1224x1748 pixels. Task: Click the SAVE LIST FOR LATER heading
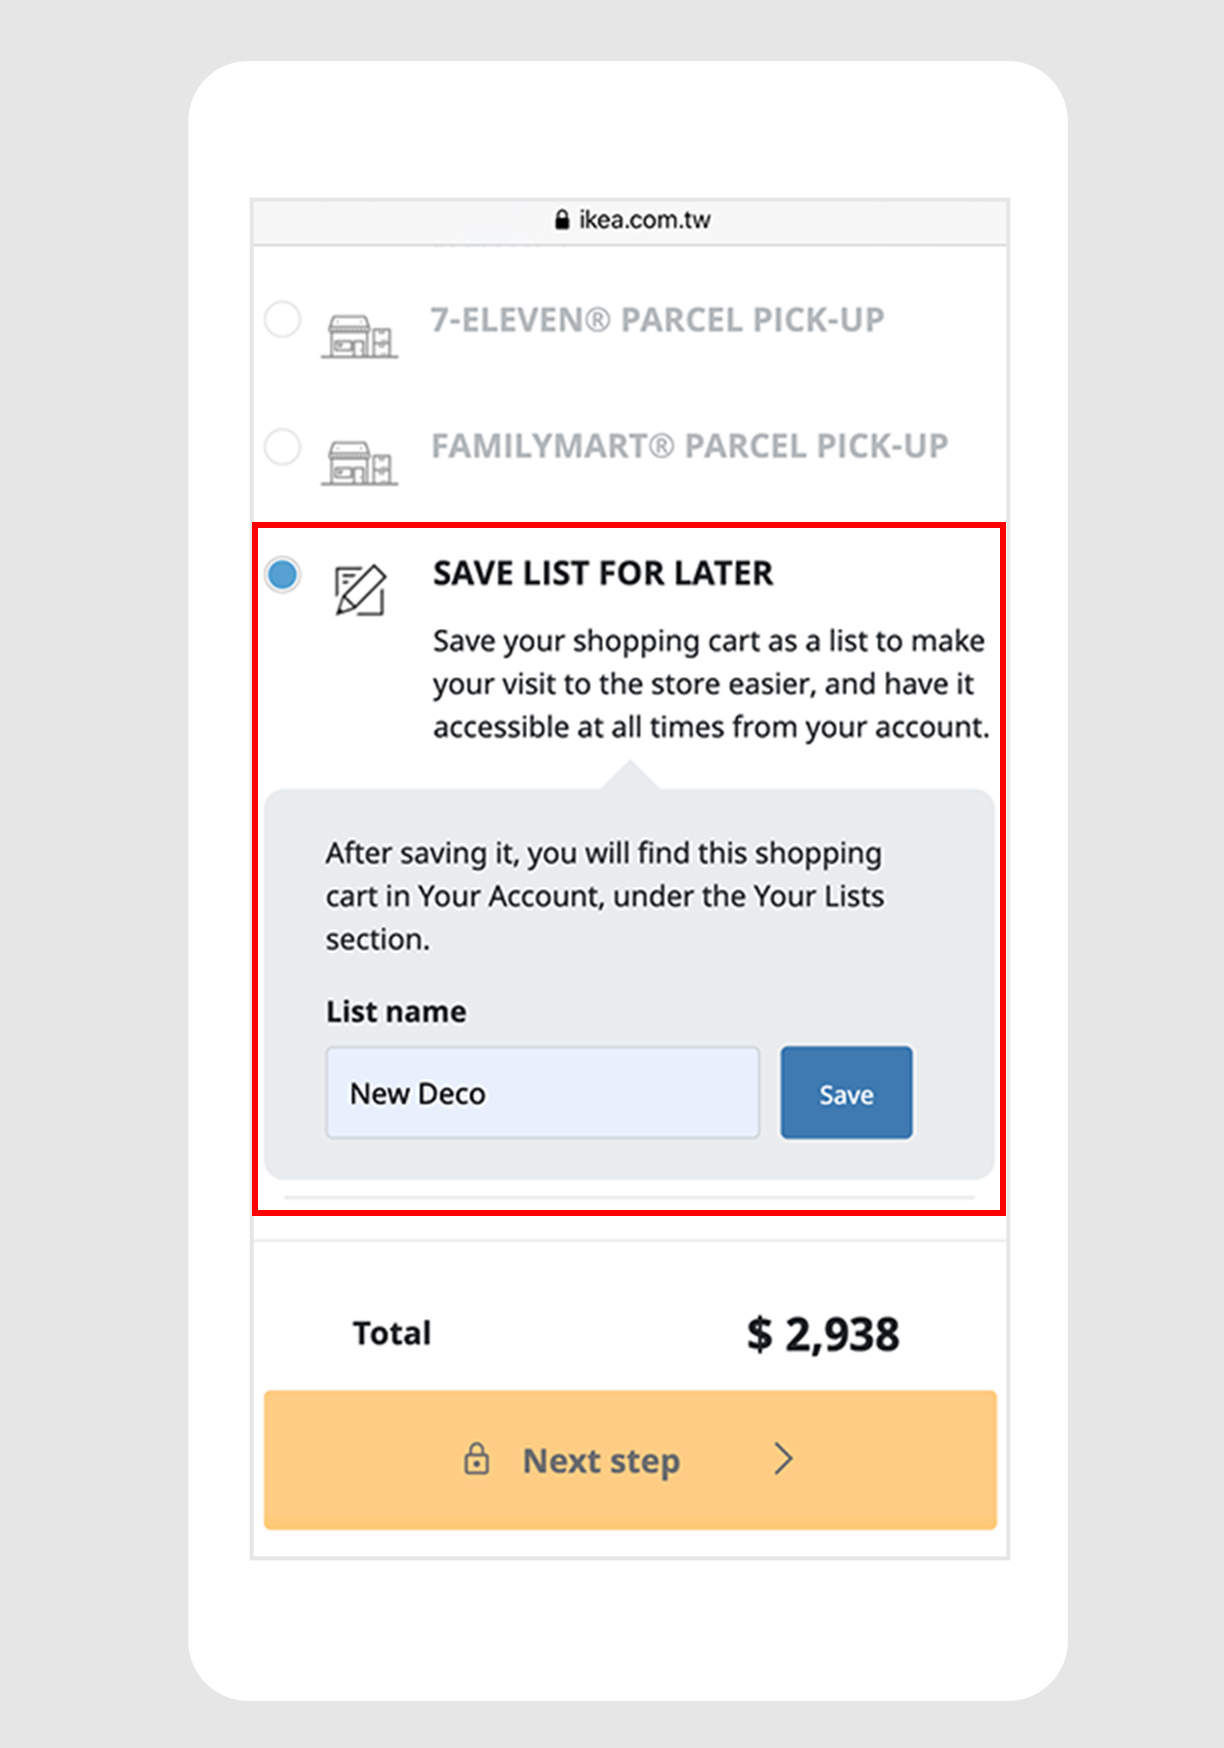tap(602, 573)
